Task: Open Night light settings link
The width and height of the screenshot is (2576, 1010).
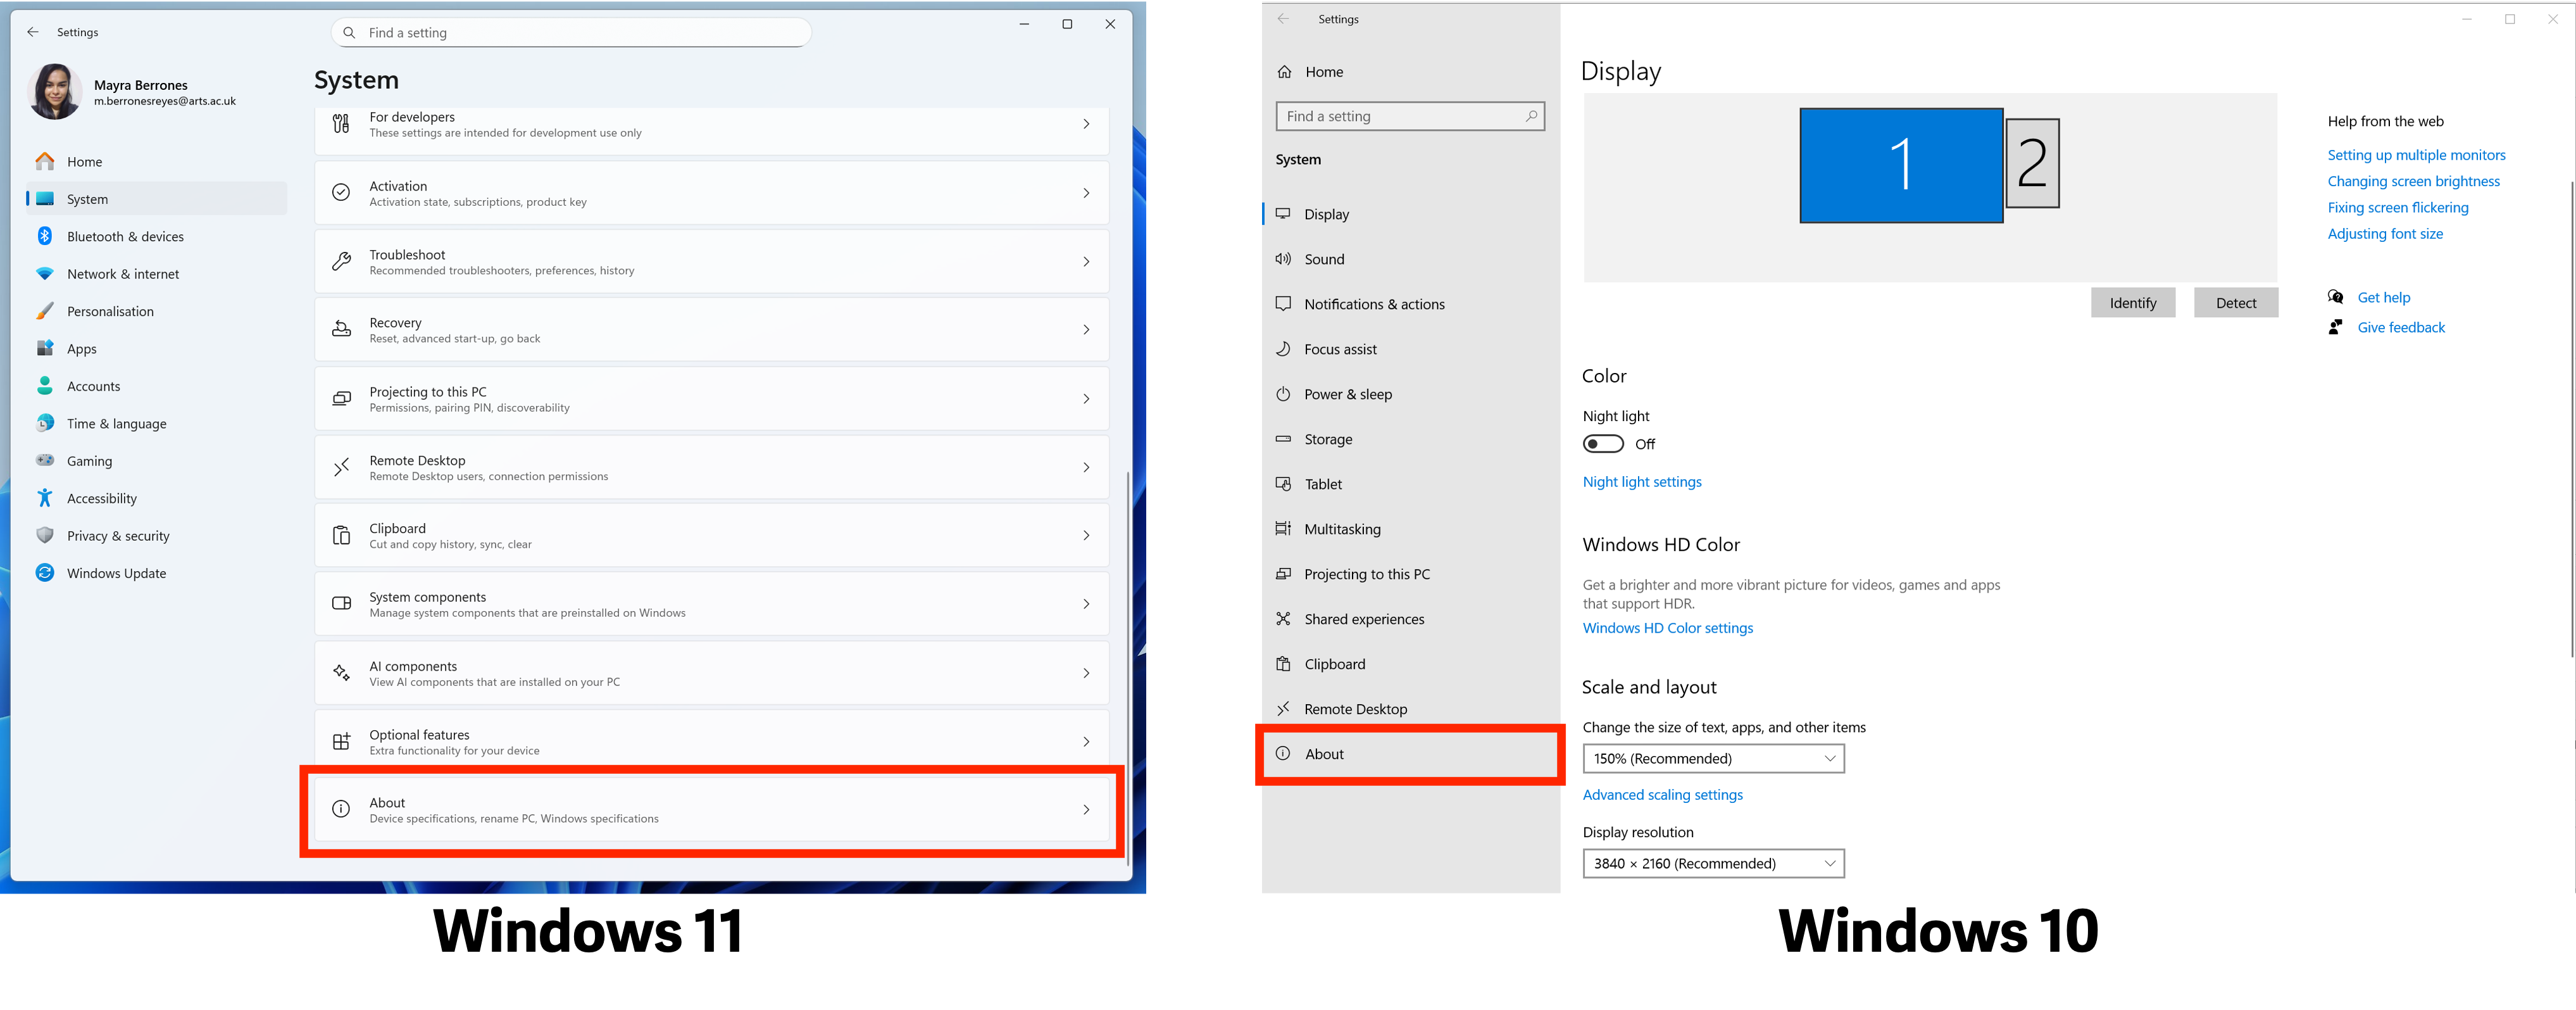Action: 1641,482
